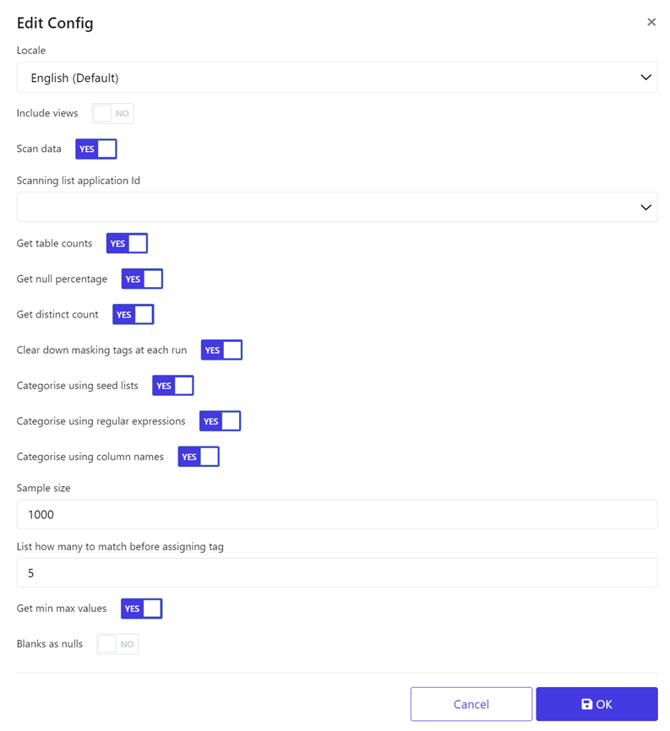Screen dimensions: 670x731
Task: Click the Sample size input field
Action: coord(337,514)
